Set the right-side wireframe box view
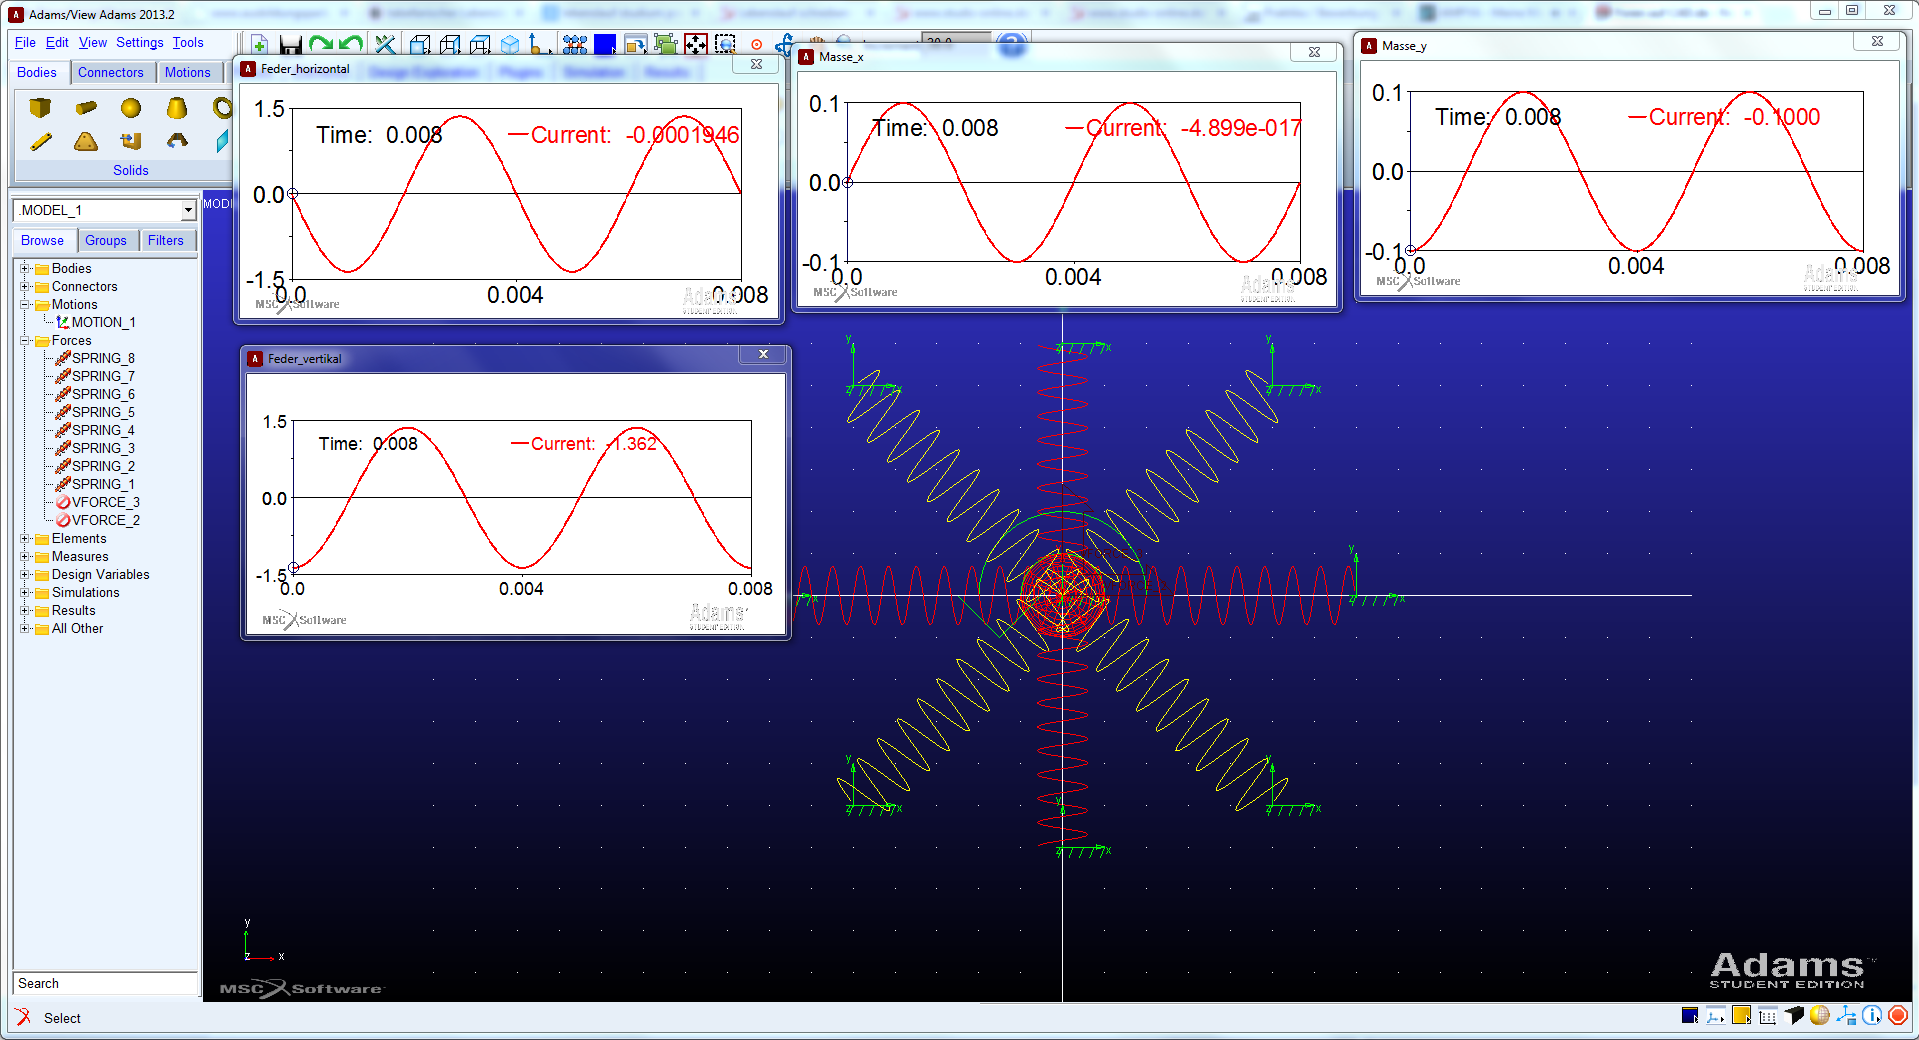1919x1040 pixels. 450,45
